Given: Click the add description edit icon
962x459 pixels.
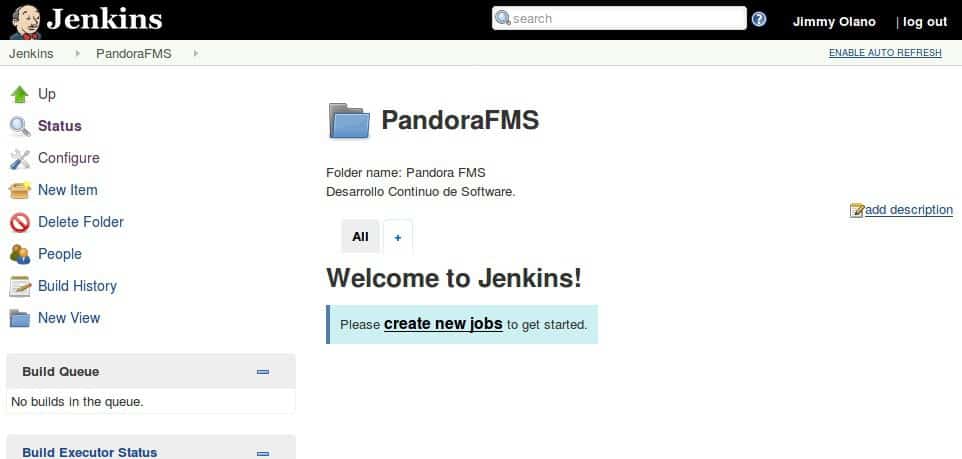Looking at the screenshot, I should pos(856,210).
